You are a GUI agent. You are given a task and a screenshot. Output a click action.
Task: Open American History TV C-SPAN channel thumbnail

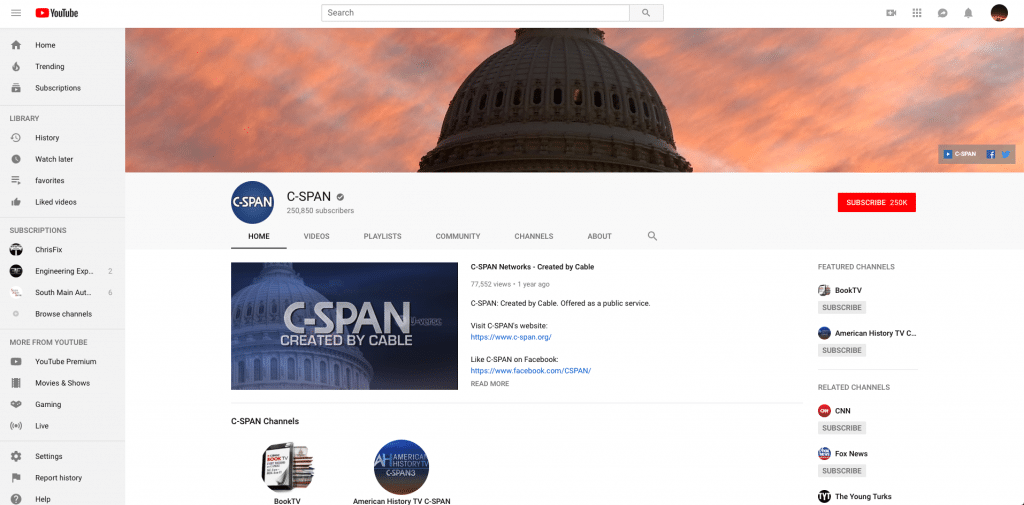point(402,466)
